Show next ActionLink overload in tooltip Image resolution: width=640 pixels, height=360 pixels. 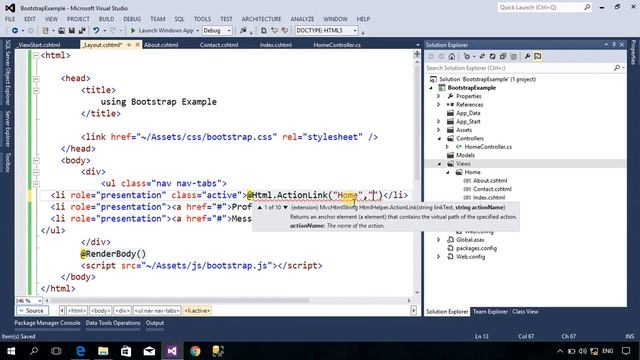pos(285,207)
